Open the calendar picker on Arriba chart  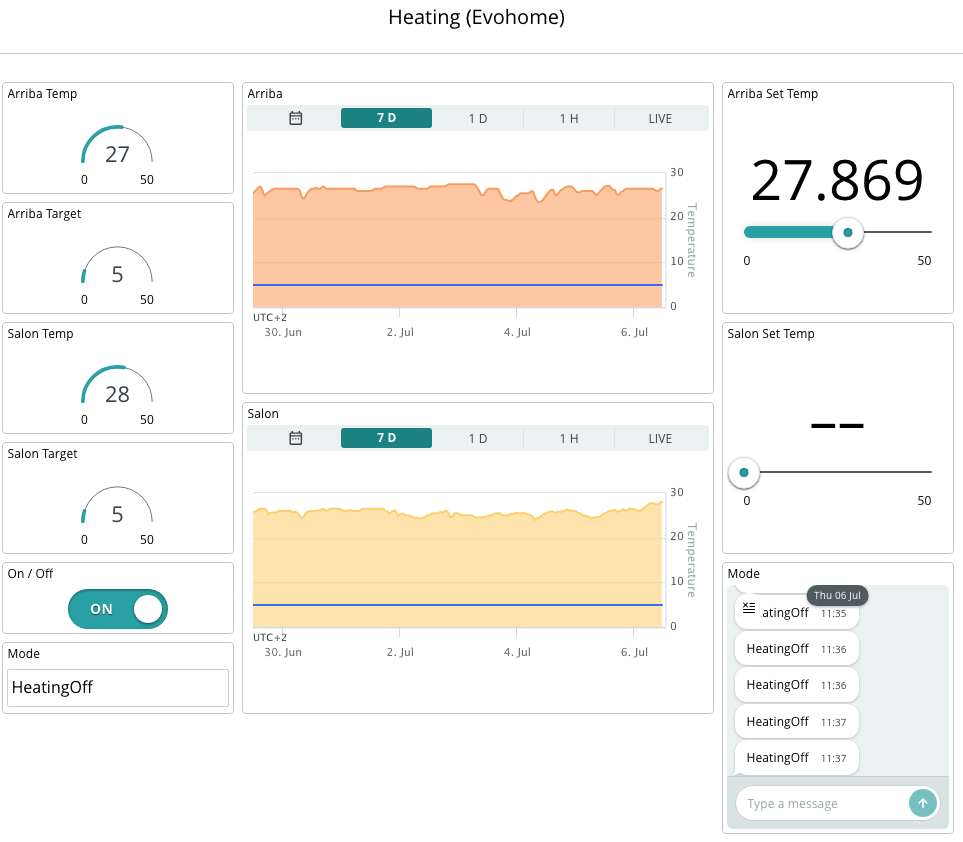(295, 118)
